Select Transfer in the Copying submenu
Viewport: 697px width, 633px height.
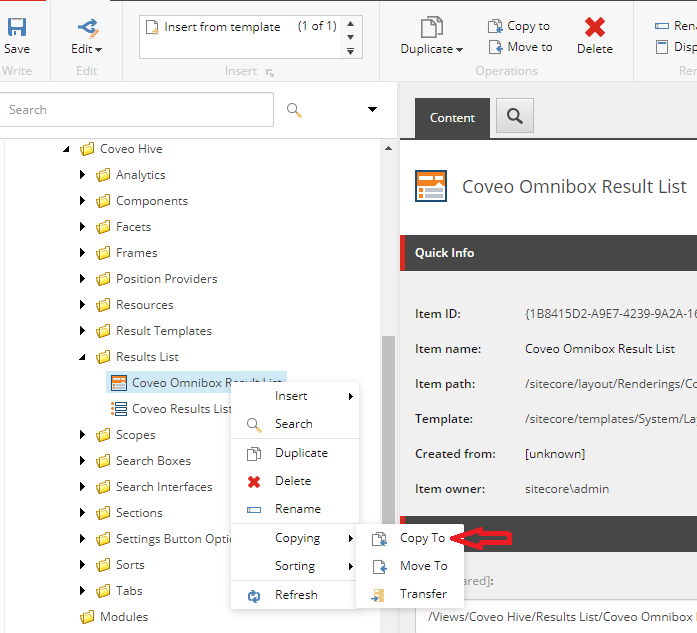[x=423, y=593]
